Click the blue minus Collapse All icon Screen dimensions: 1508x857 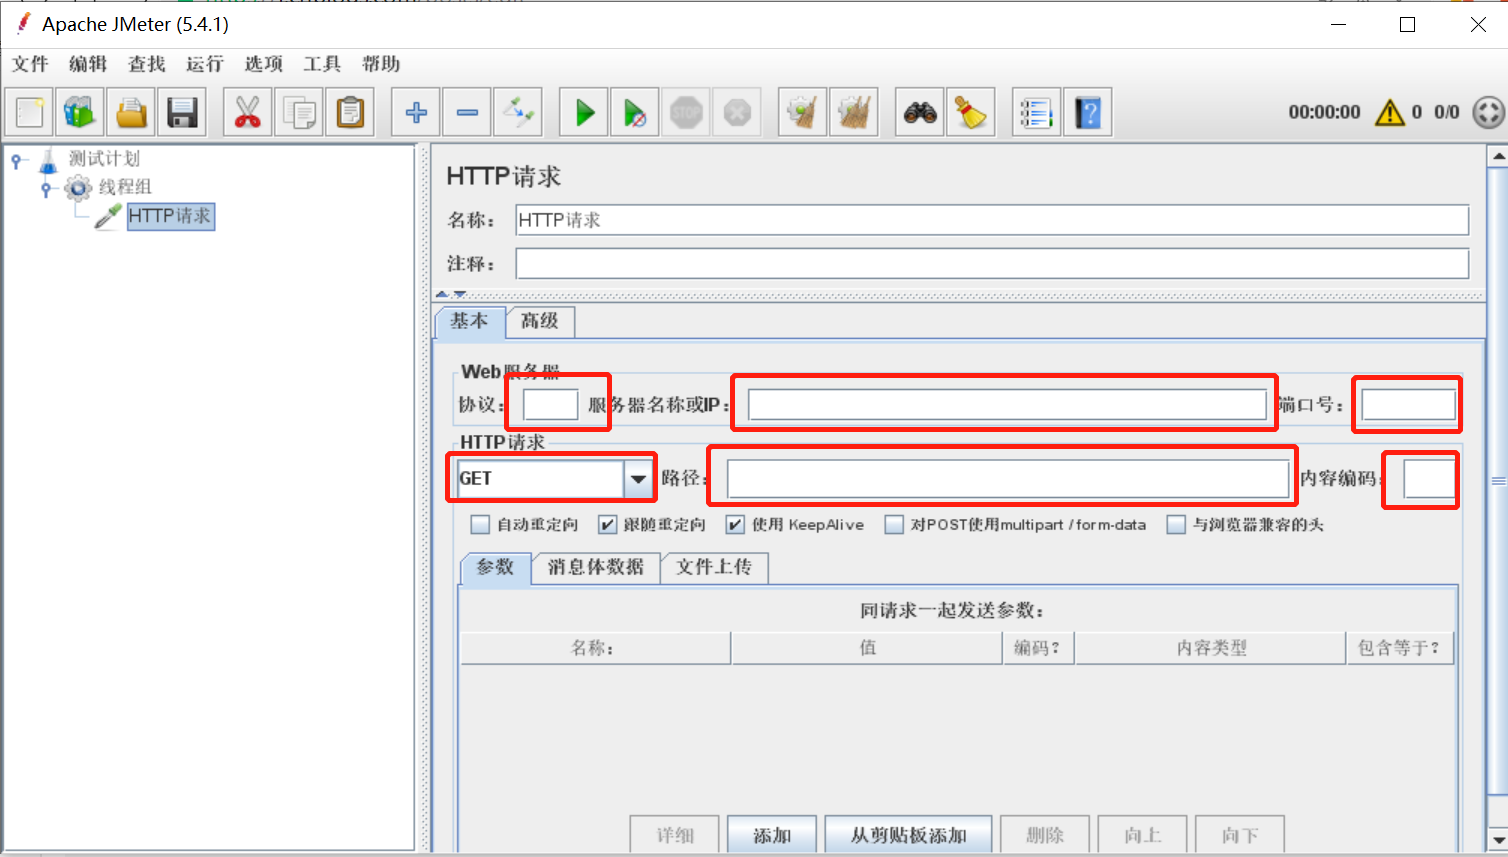coord(467,112)
